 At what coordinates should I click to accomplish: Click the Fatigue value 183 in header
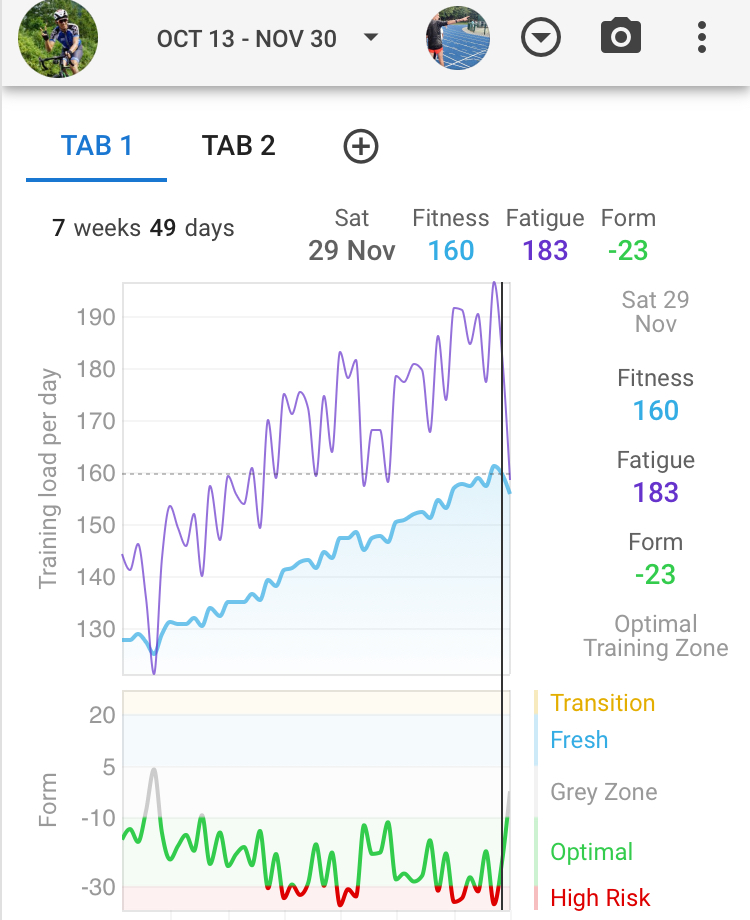coord(545,250)
